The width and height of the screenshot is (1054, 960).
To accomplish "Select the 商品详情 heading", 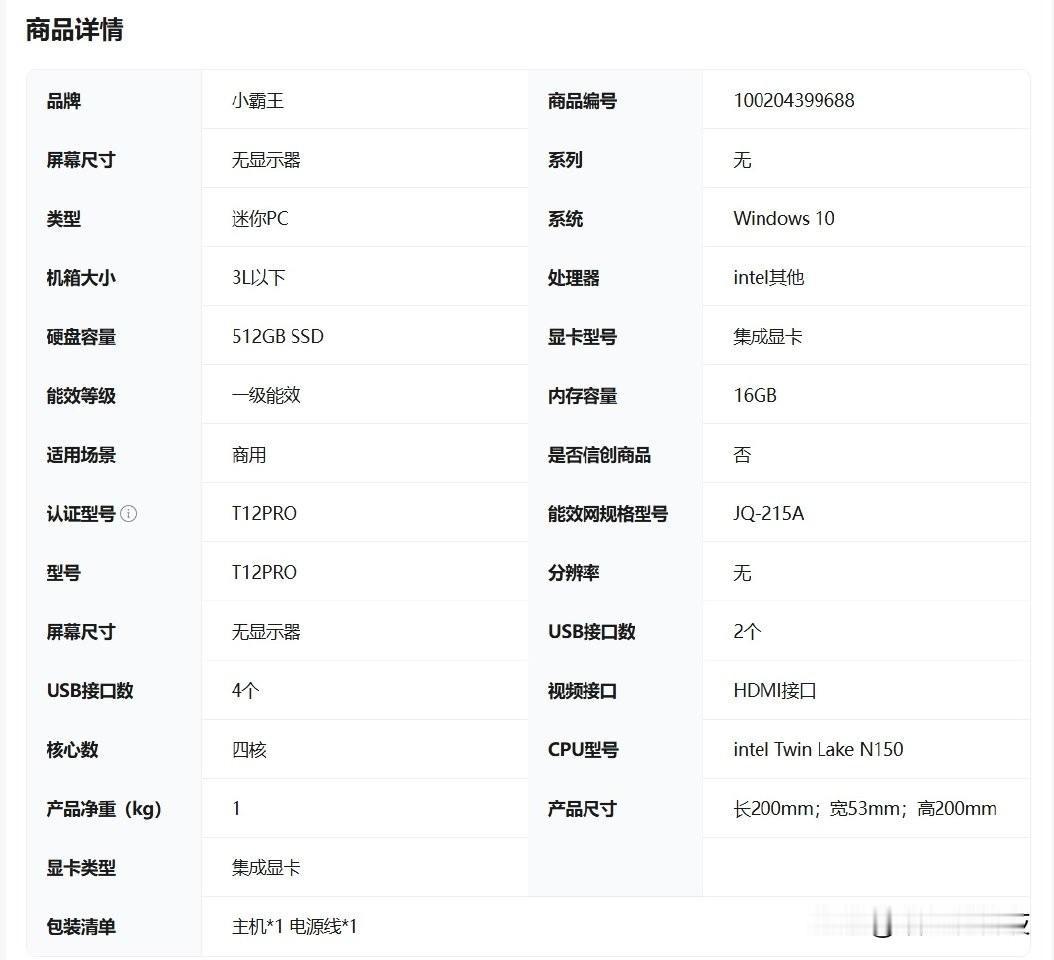I will pyautogui.click(x=75, y=30).
